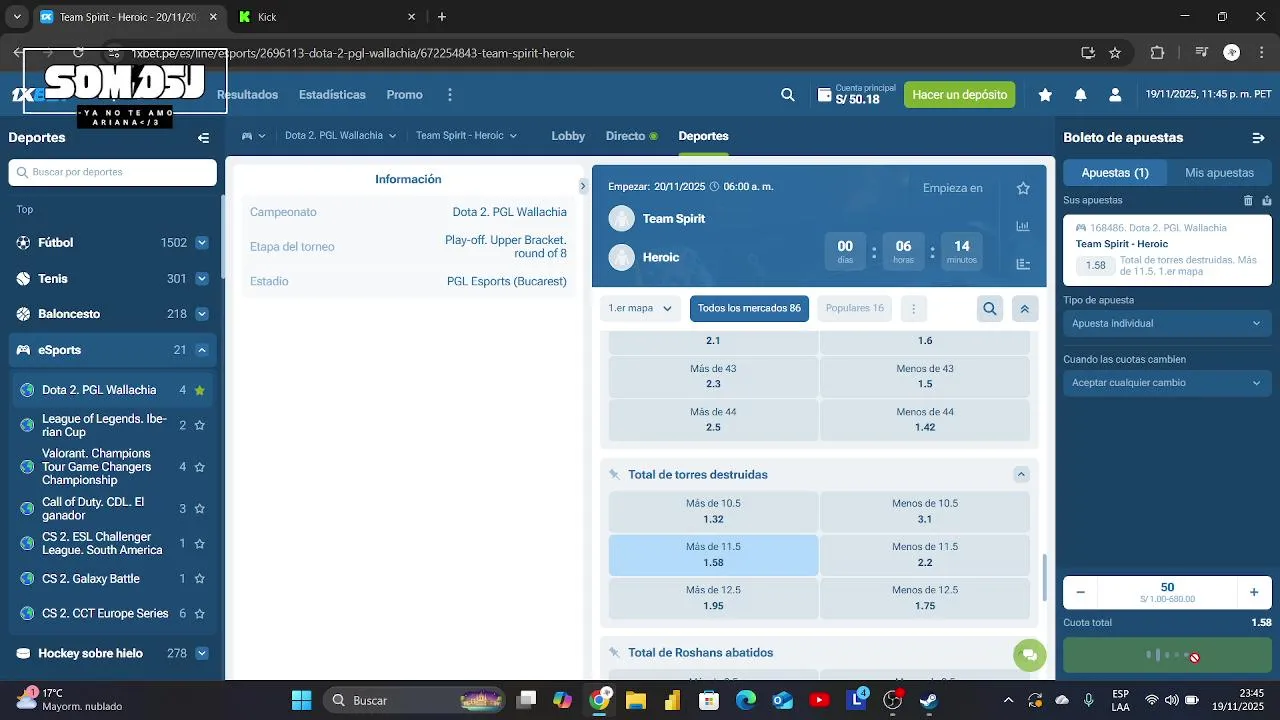Click Hacer un depósito button
The width and height of the screenshot is (1280, 720).
pyautogui.click(x=960, y=95)
